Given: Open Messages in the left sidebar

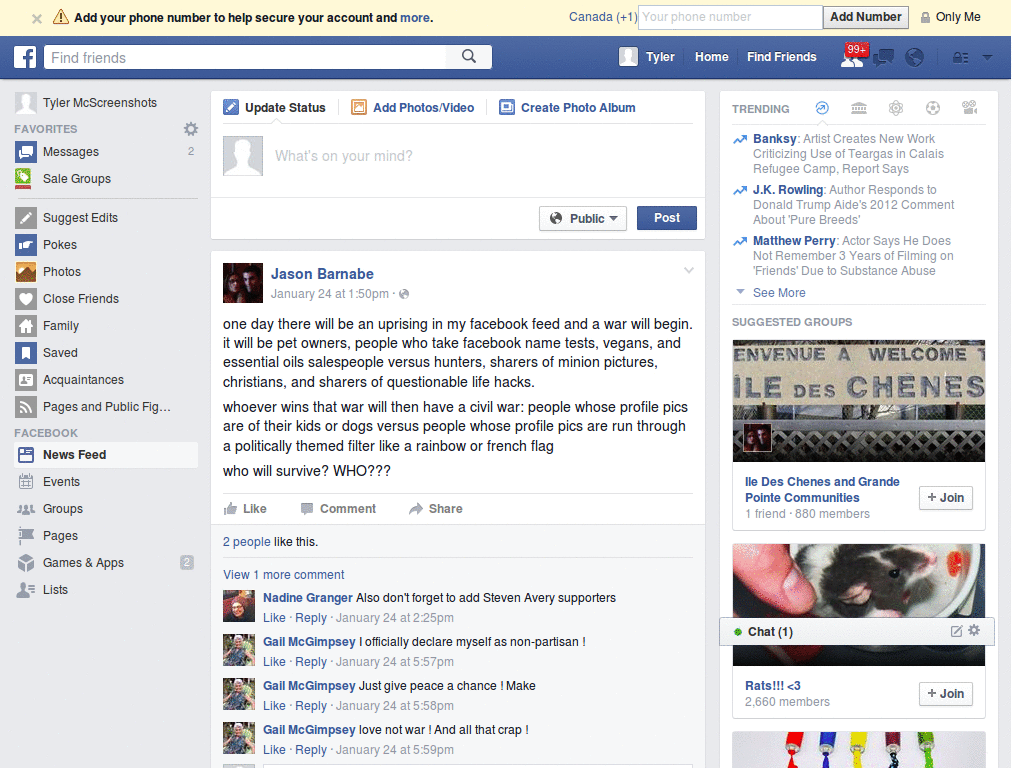Looking at the screenshot, I should (106, 152).
